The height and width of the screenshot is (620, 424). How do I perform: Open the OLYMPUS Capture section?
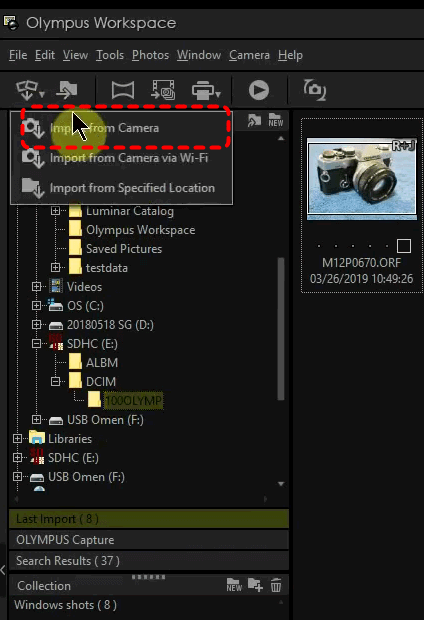coord(149,540)
